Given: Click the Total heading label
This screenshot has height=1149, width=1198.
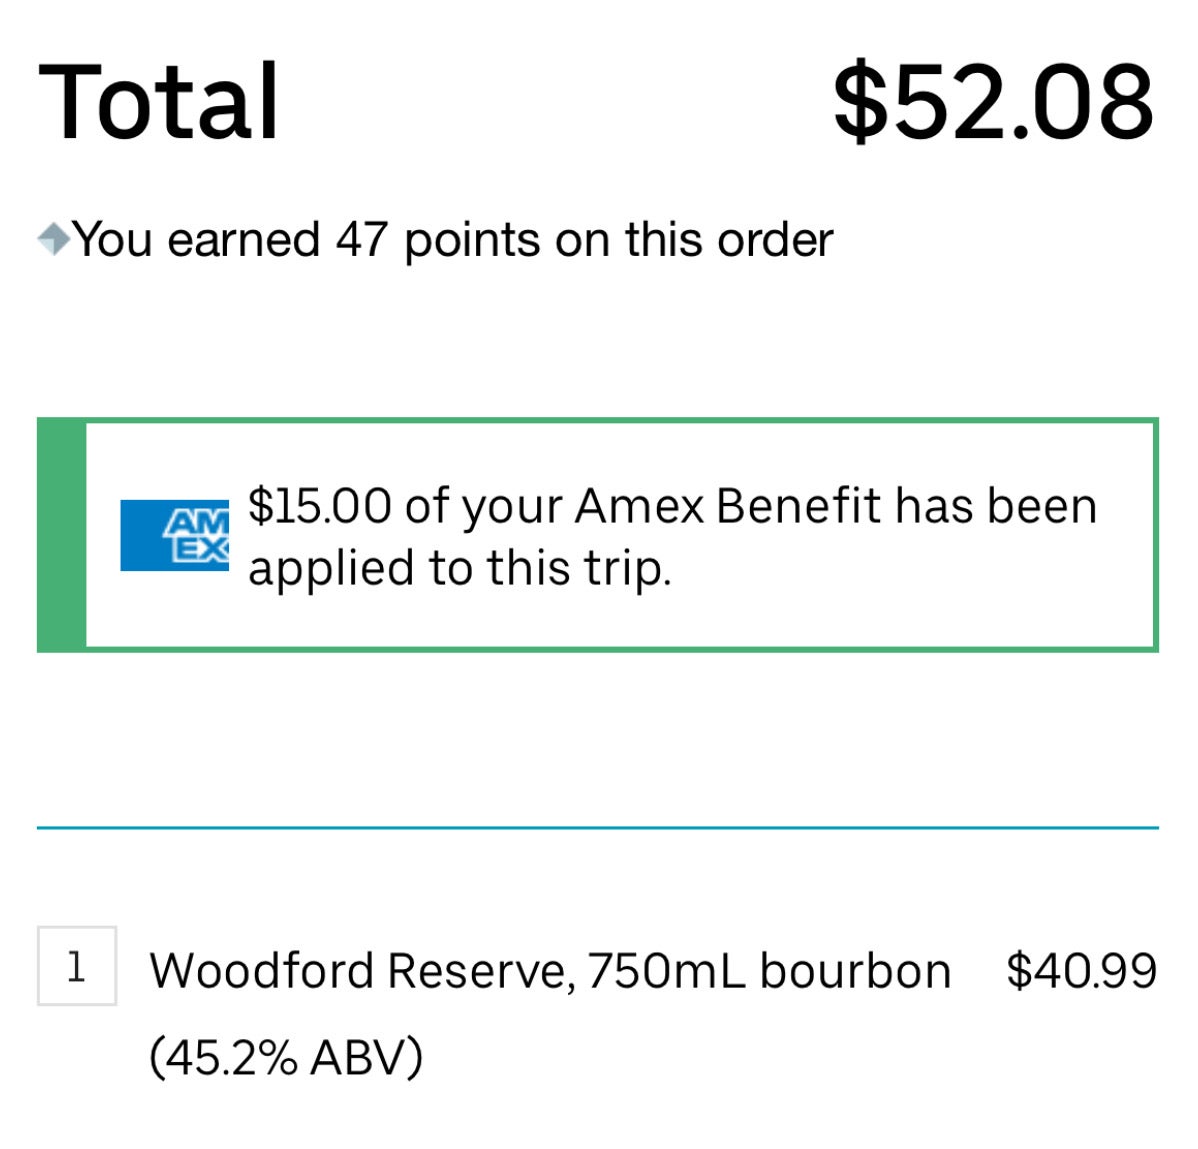Looking at the screenshot, I should click(x=158, y=101).
